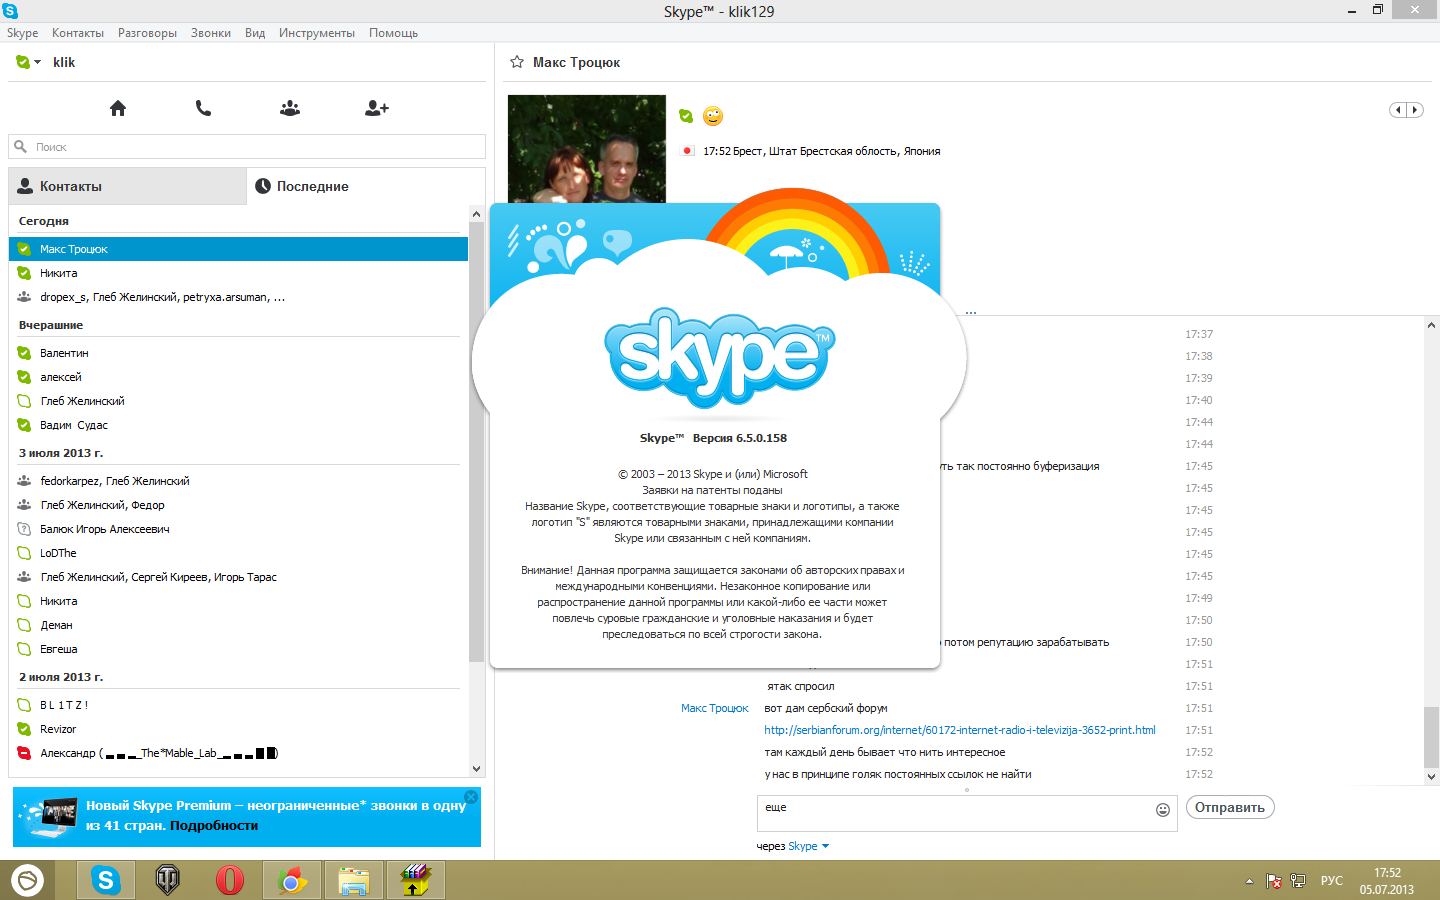Open WinRAR from the taskbar
1440x900 pixels.
(415, 880)
